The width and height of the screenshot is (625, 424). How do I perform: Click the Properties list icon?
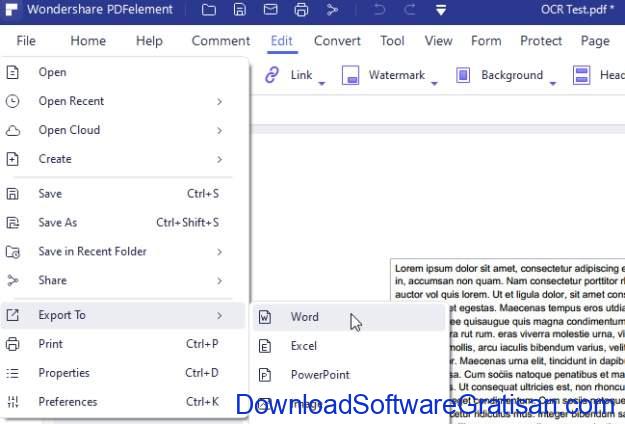(x=13, y=373)
